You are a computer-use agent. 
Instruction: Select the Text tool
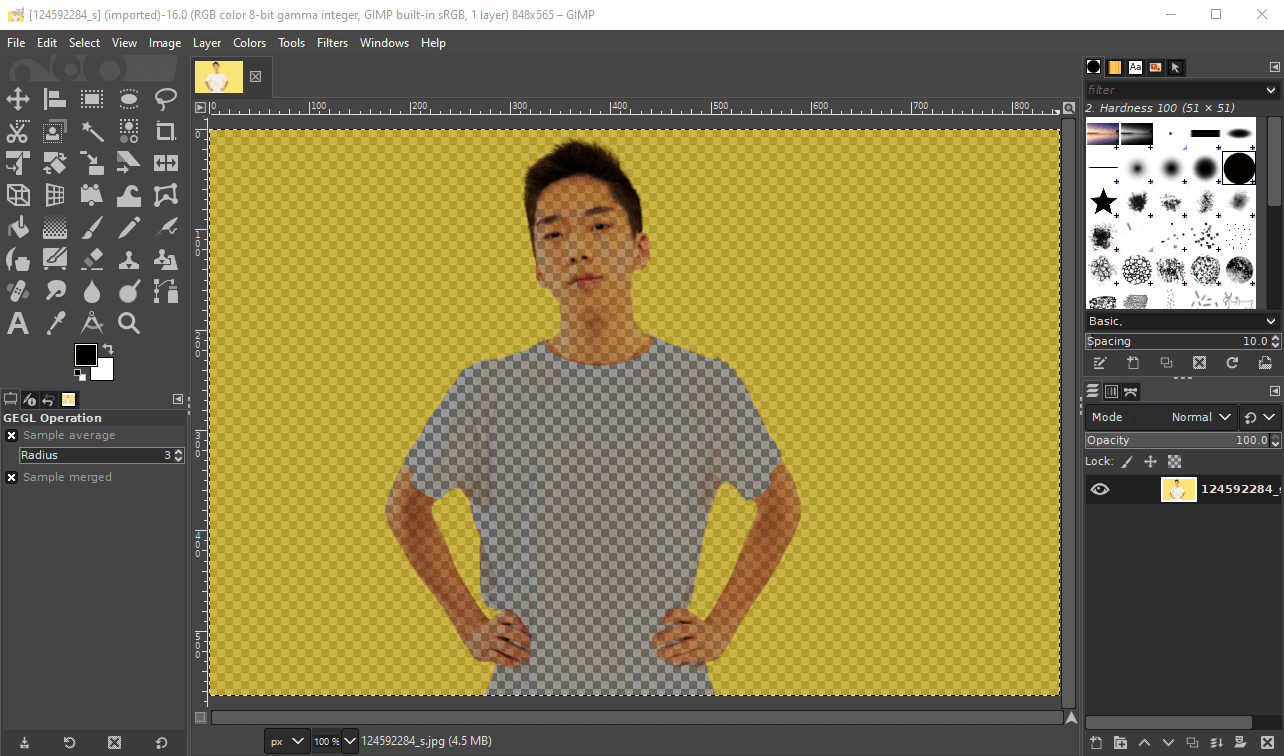coord(18,323)
